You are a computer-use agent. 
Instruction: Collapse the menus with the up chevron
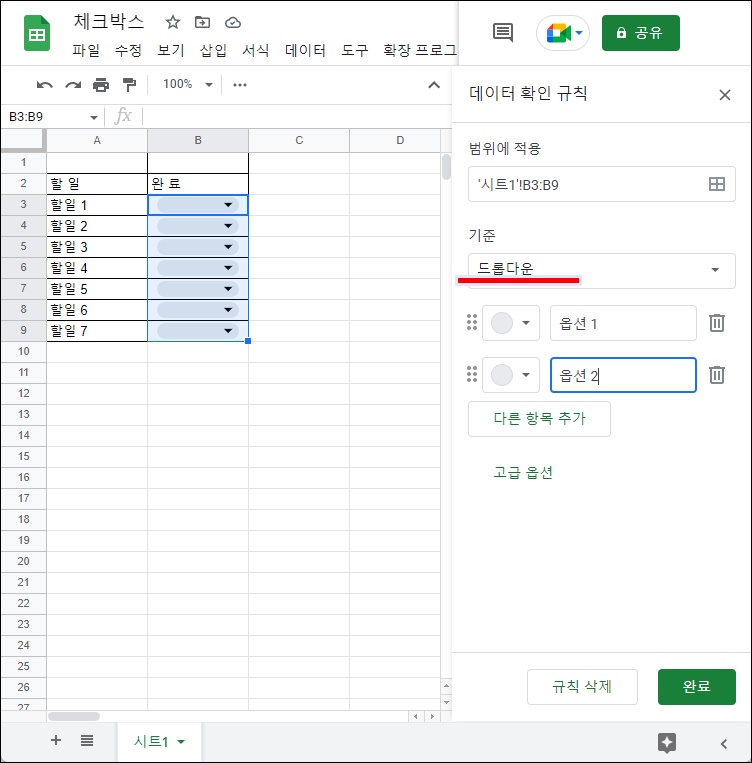click(434, 85)
